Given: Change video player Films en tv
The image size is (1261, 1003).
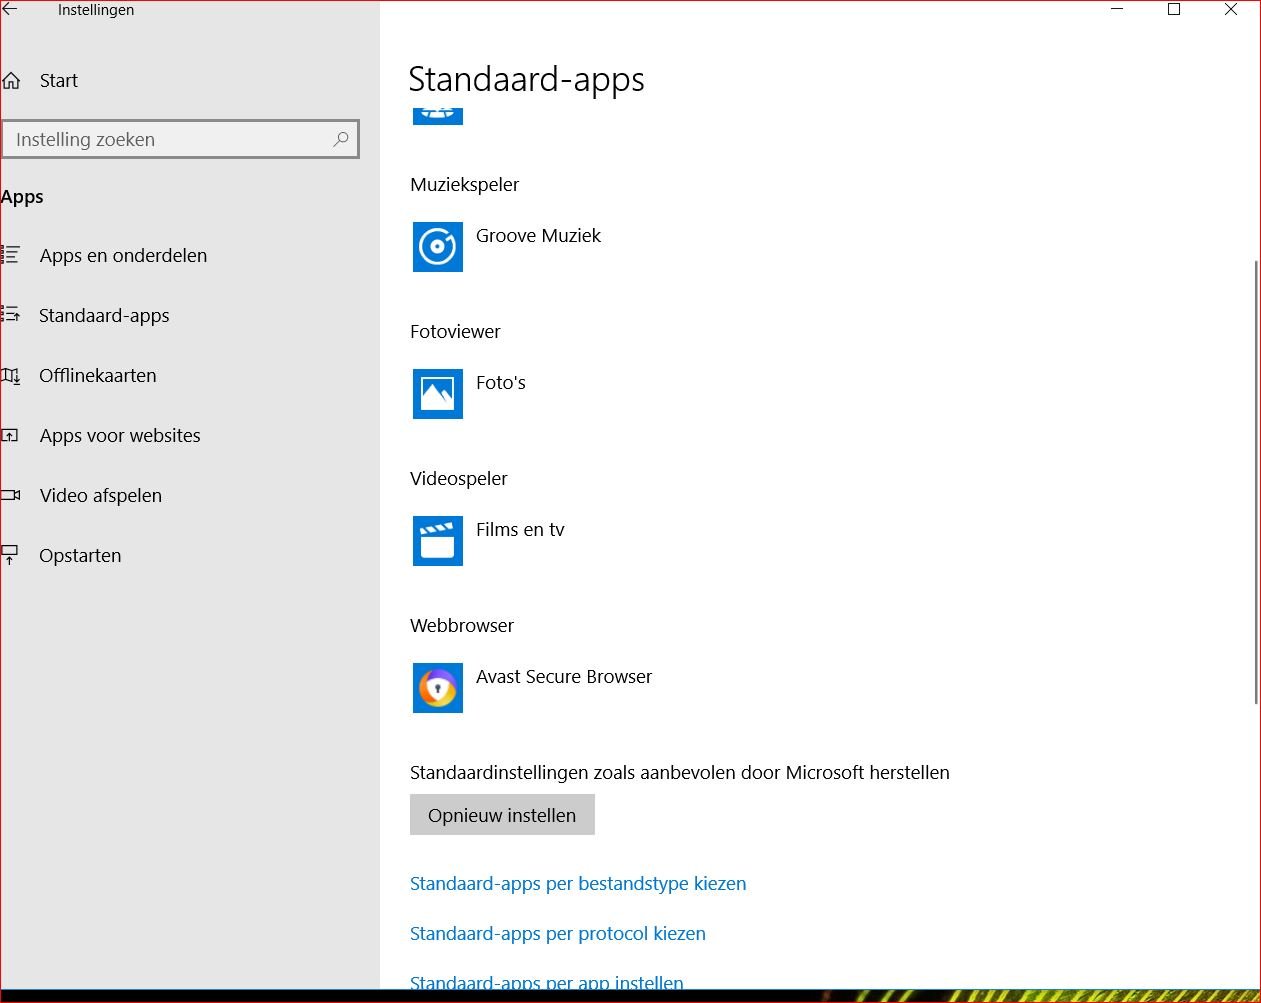Looking at the screenshot, I should coord(520,529).
